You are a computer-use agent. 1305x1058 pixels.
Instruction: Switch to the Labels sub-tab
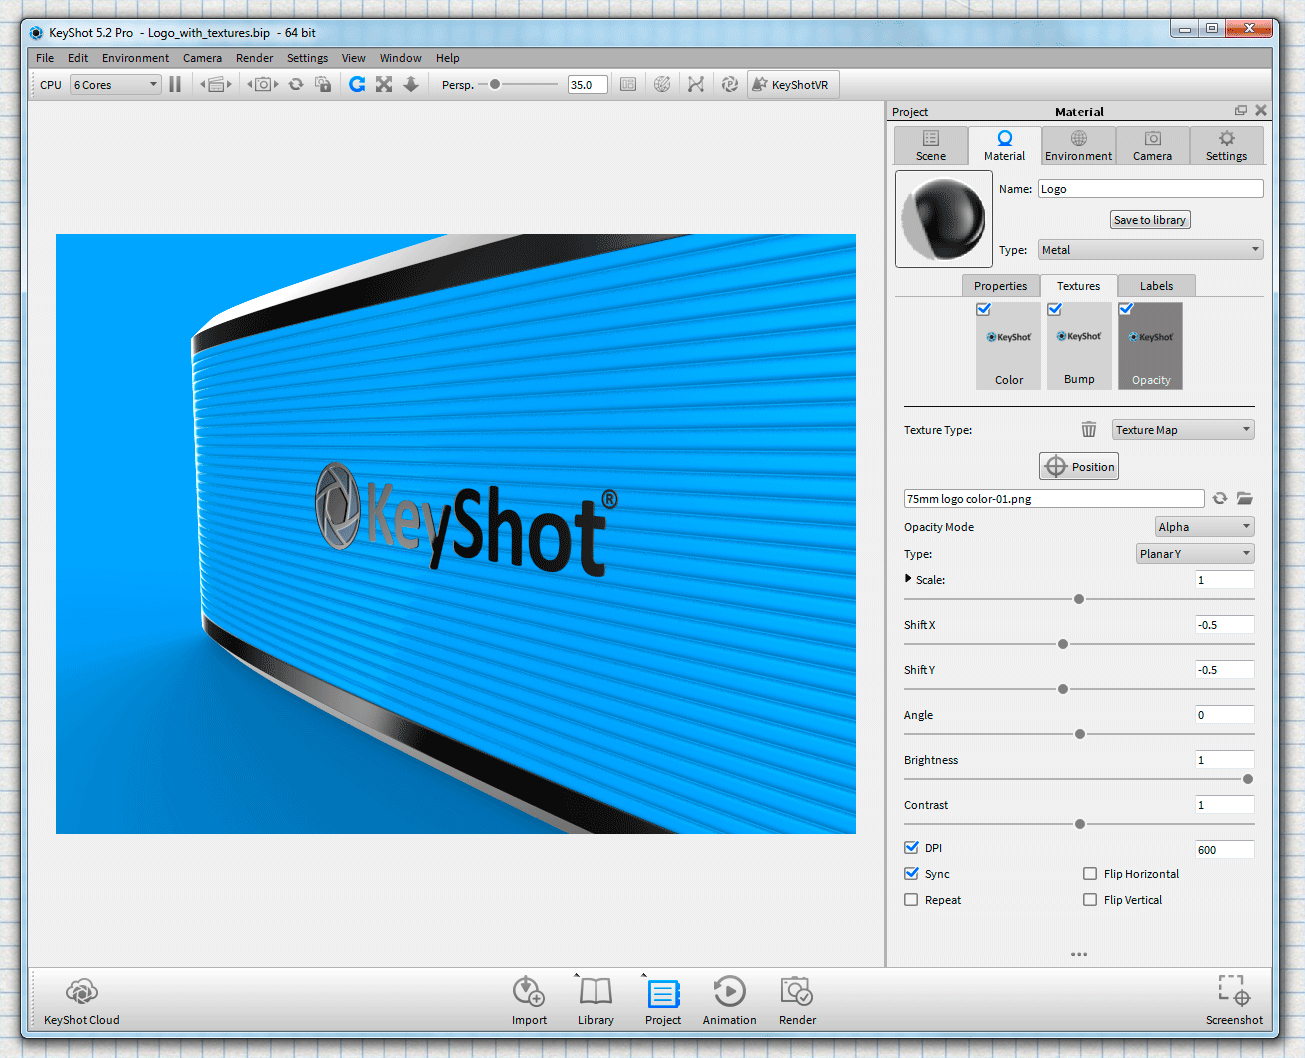1156,286
